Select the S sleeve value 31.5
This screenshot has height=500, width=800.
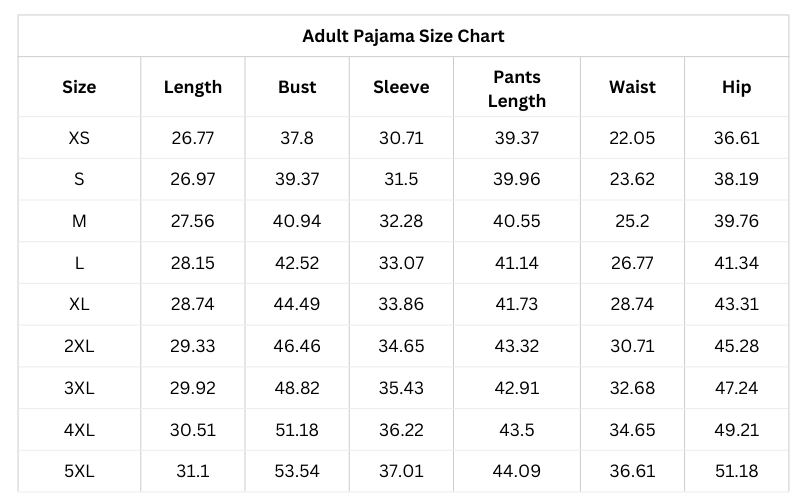401,180
